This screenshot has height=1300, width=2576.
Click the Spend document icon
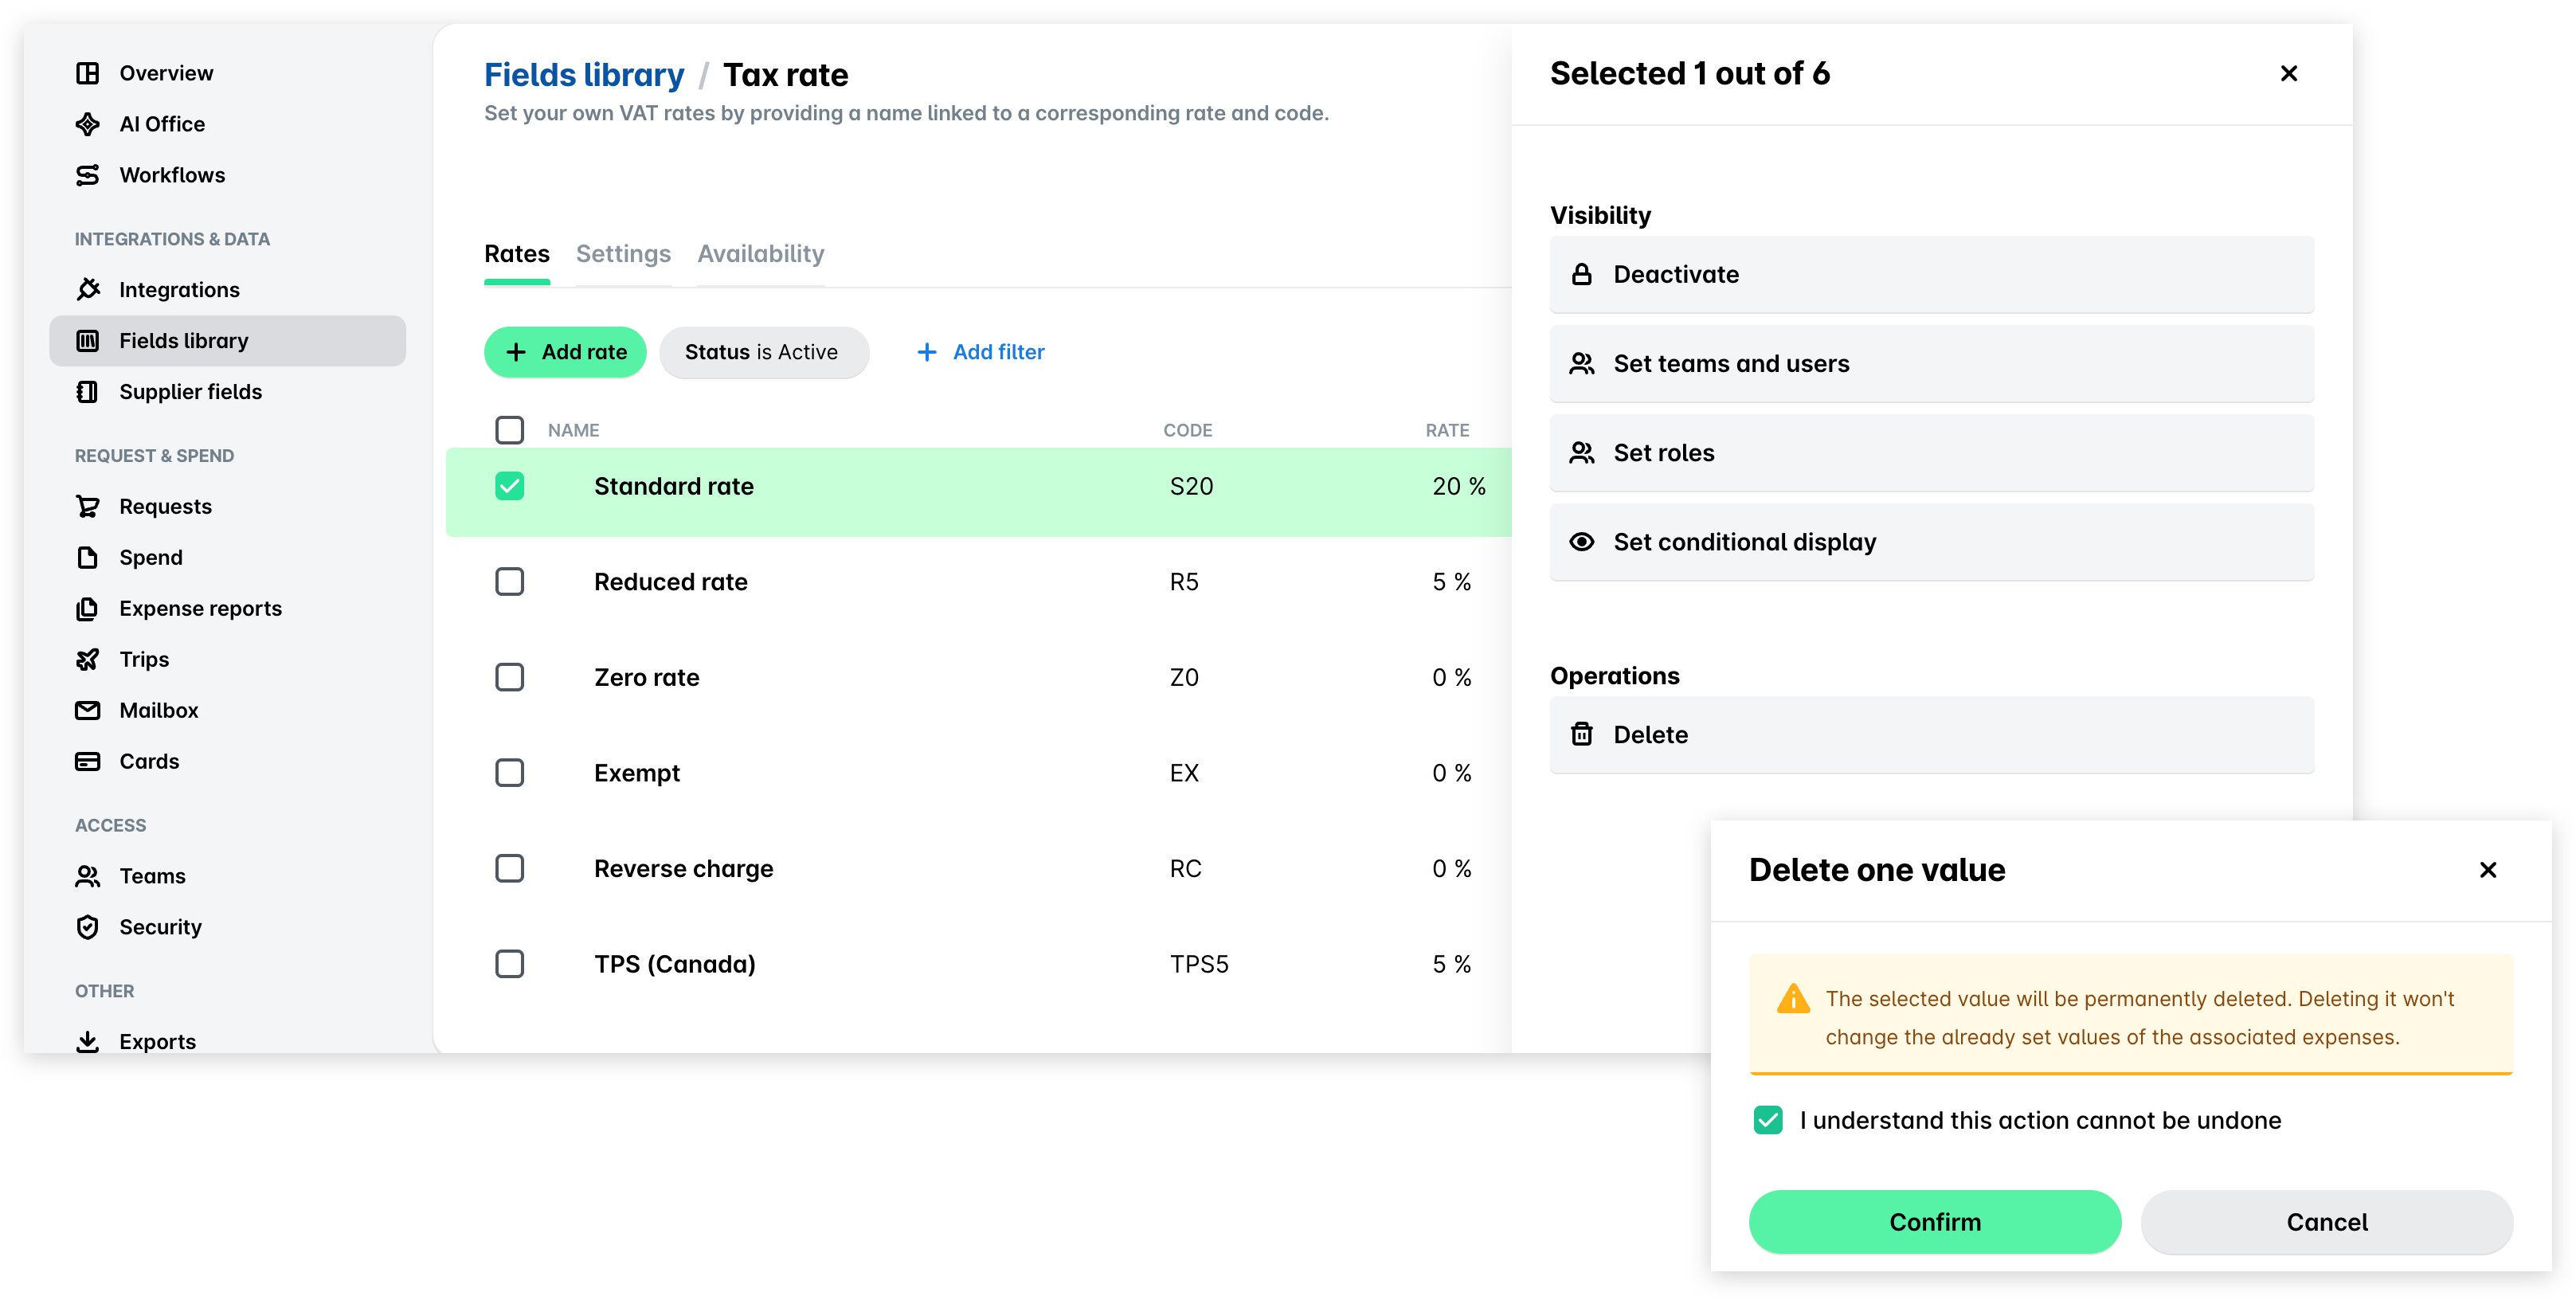(x=88, y=557)
